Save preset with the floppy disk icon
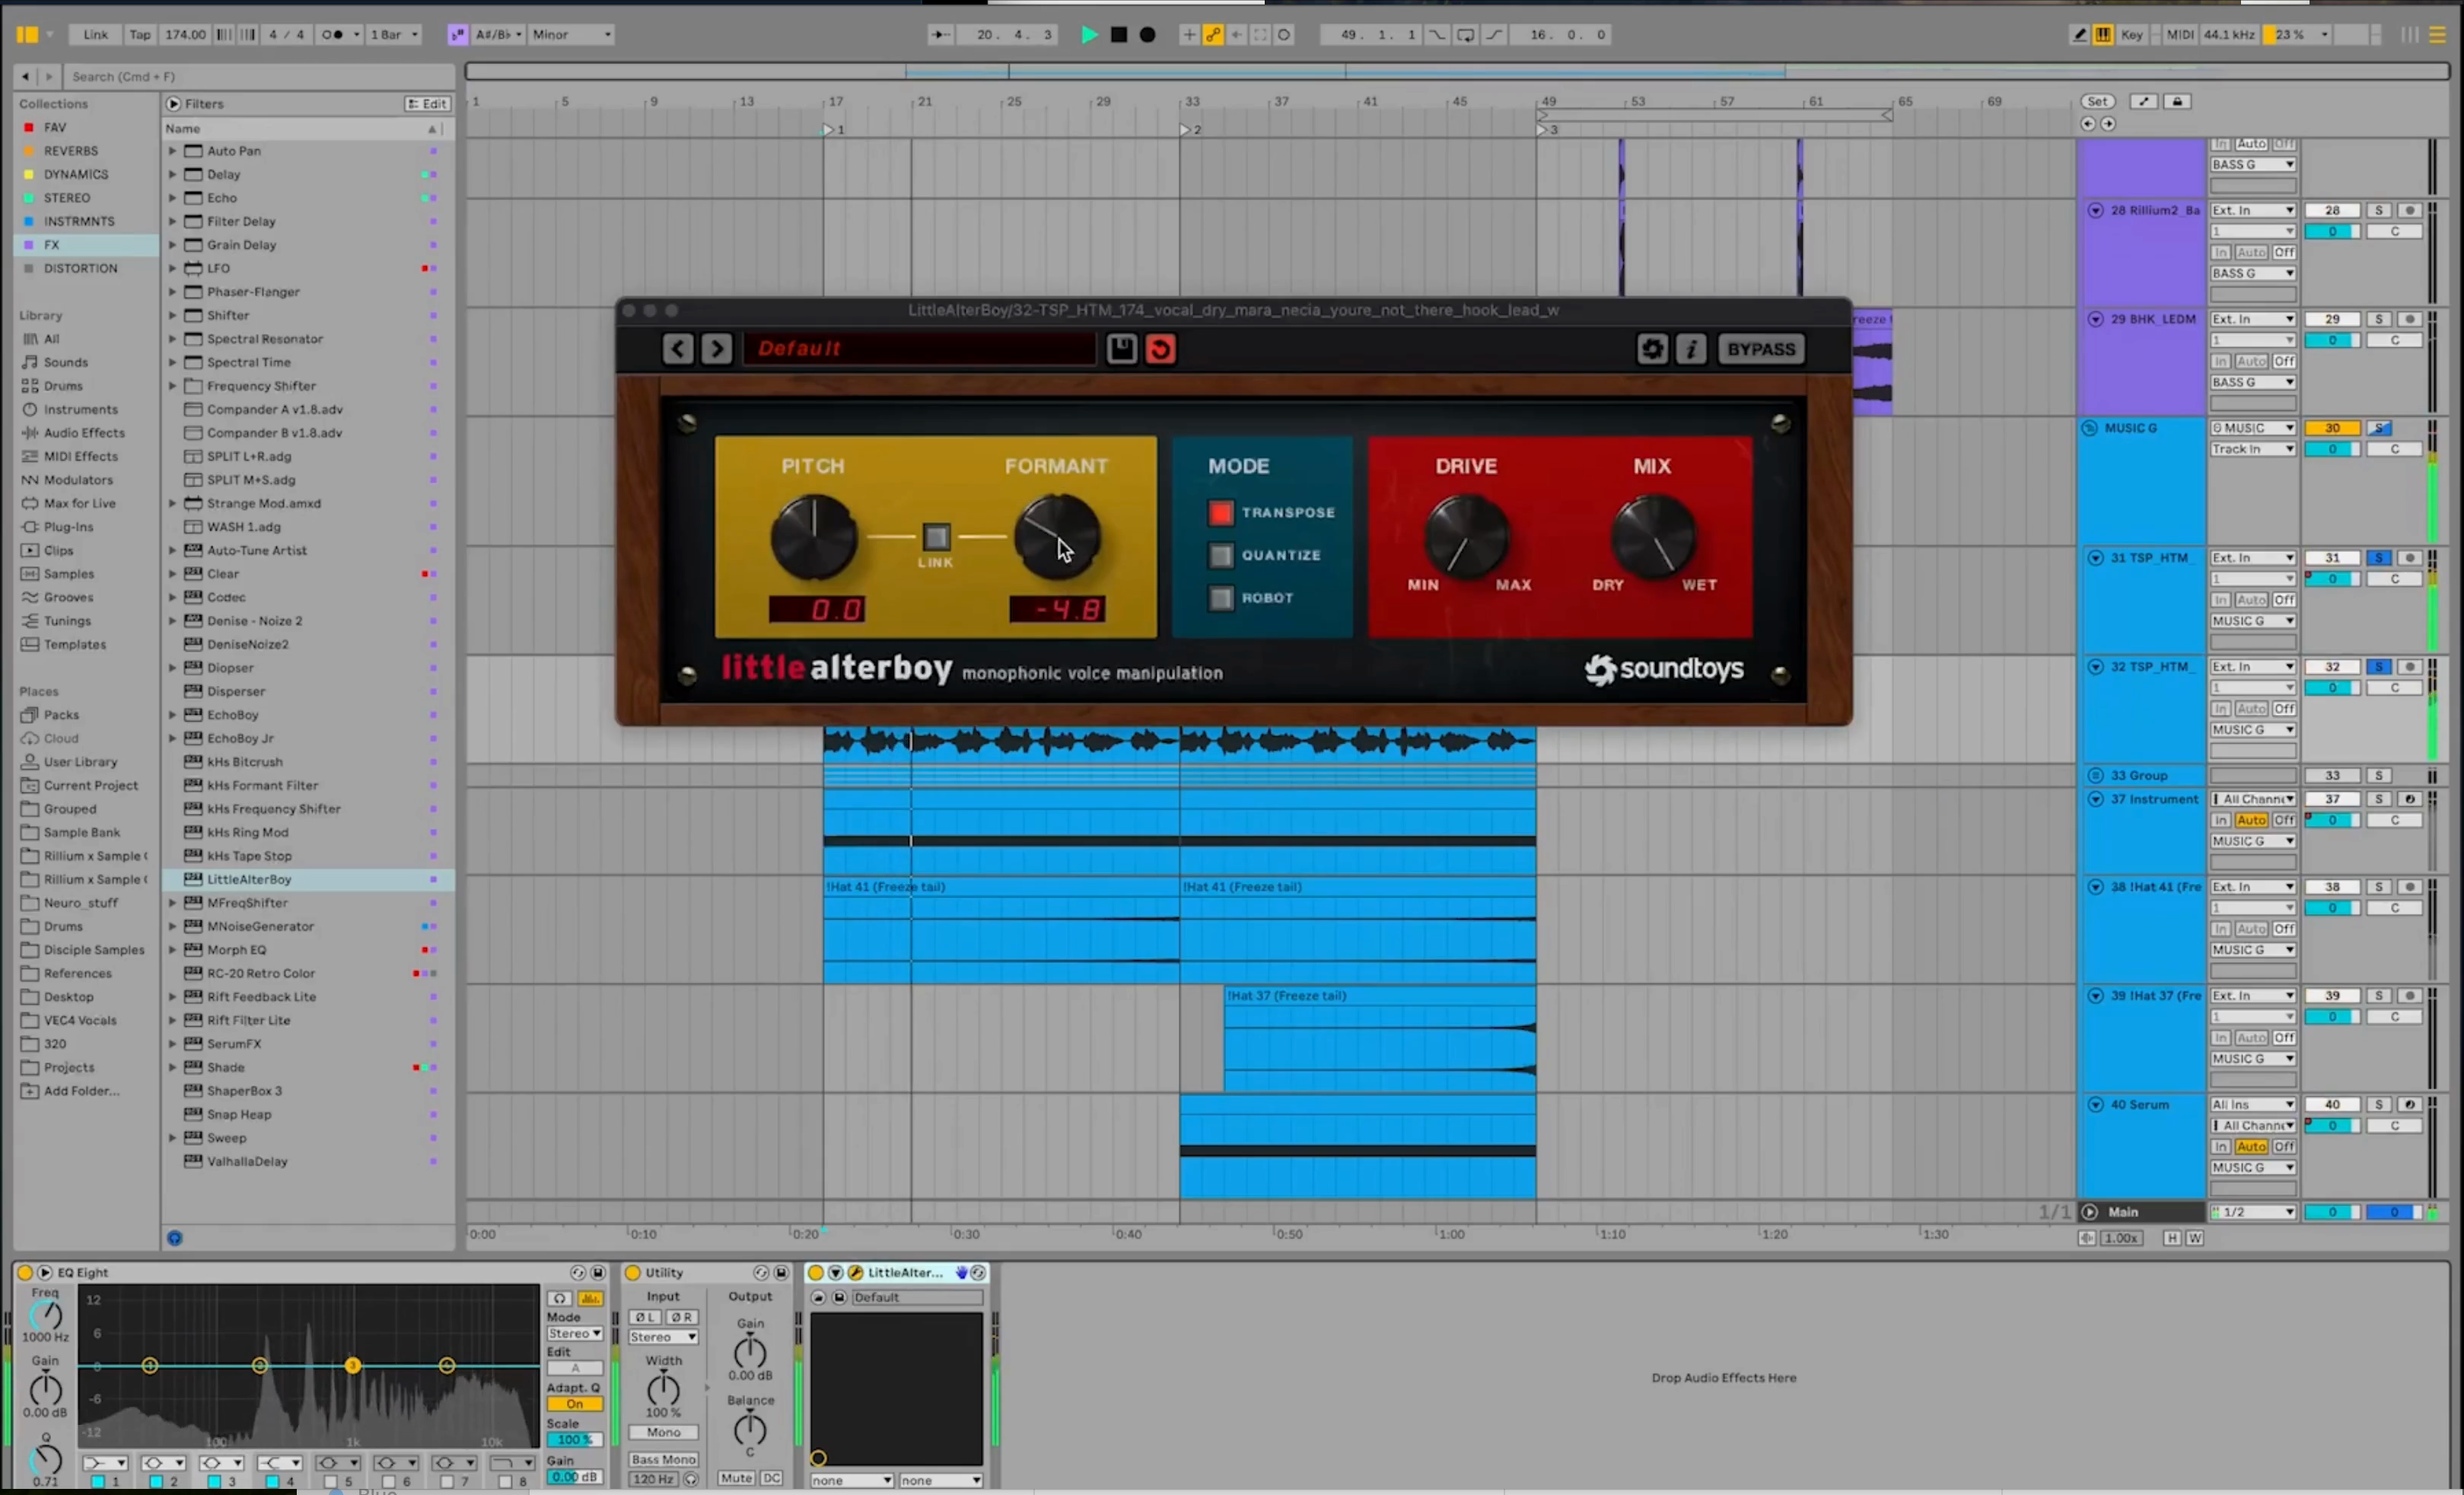Viewport: 2464px width, 1495px height. (1122, 348)
